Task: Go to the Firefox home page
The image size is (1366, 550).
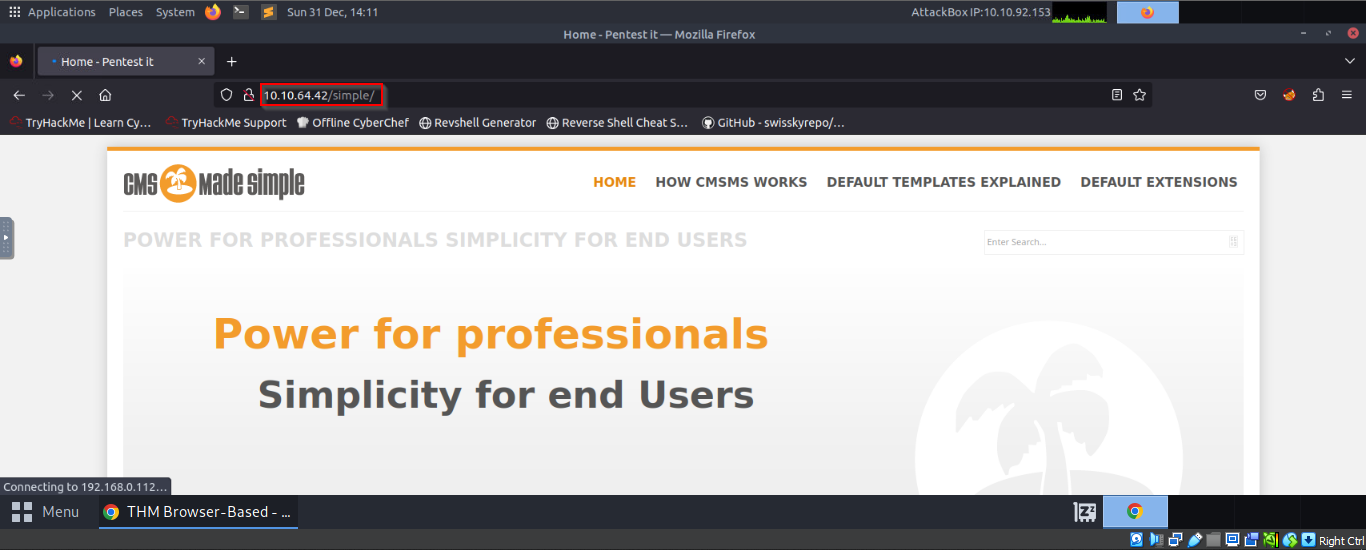Action: 105,95
